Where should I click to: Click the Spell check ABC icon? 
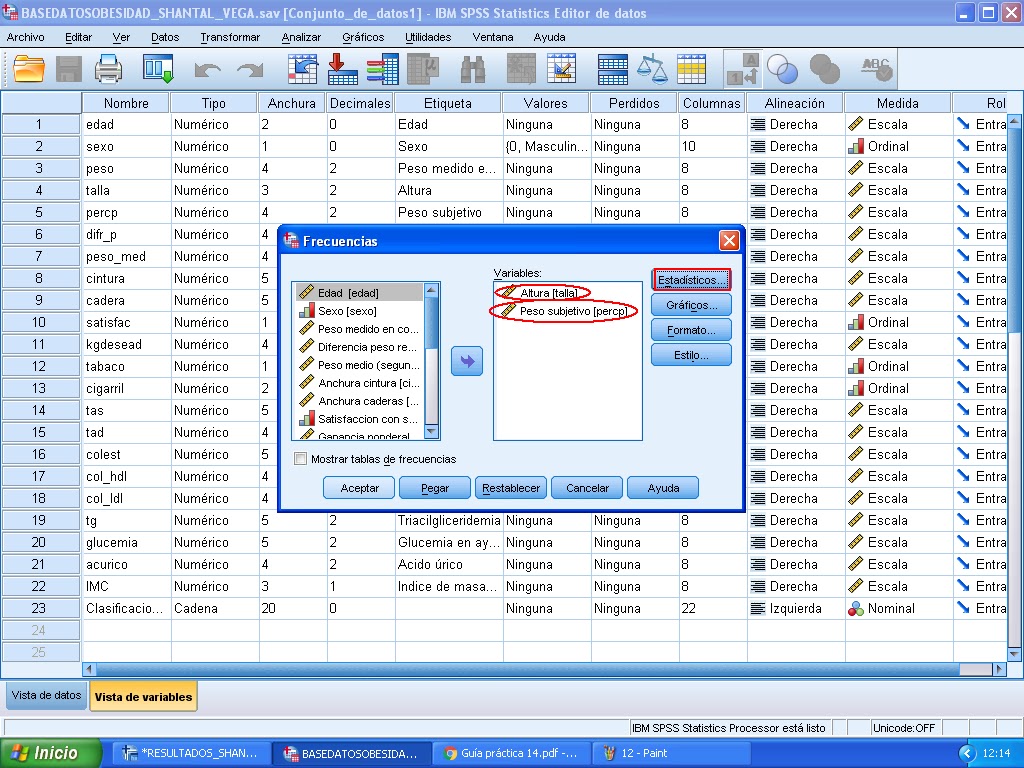pos(876,69)
